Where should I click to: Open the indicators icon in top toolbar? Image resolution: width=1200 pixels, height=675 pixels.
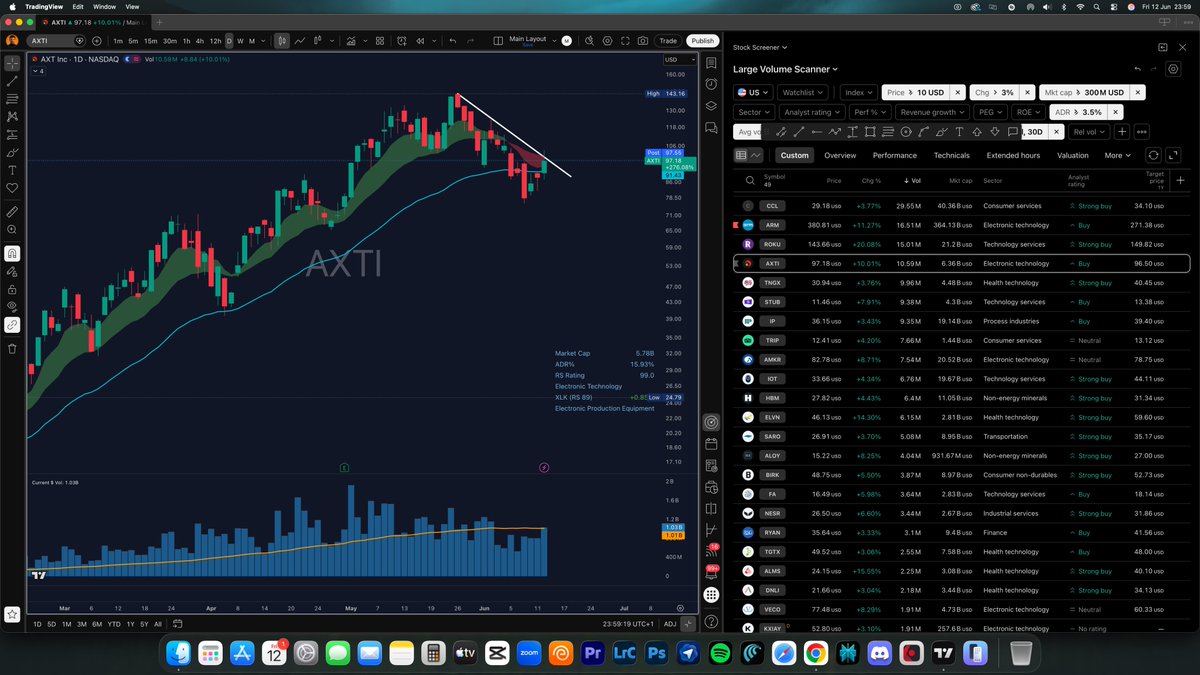(351, 41)
